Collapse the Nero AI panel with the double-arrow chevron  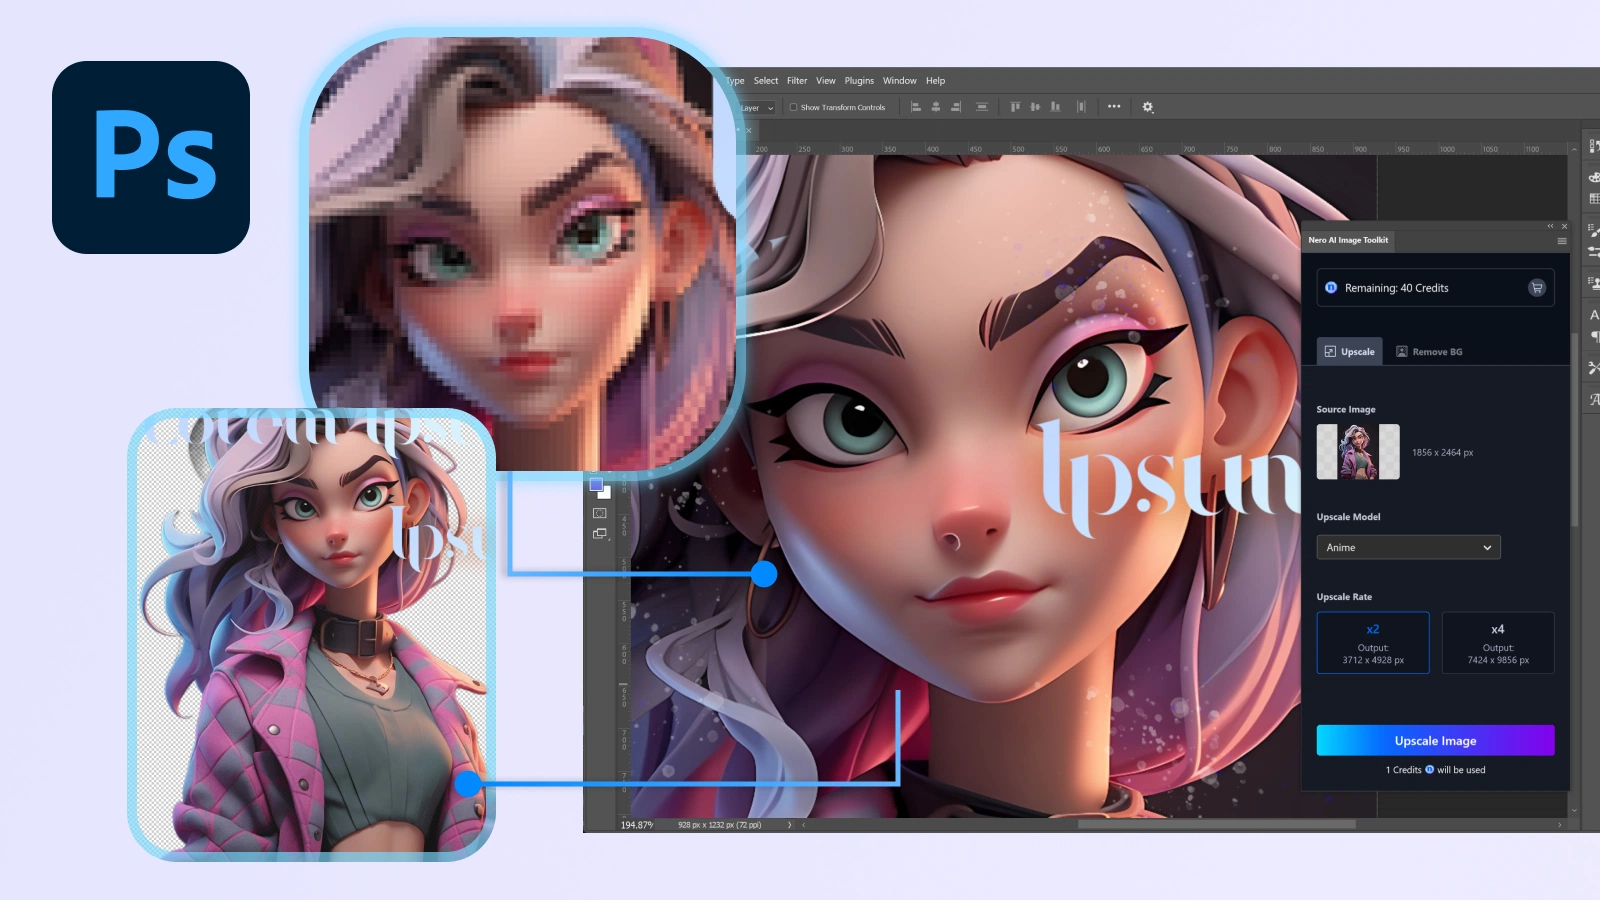coord(1551,226)
